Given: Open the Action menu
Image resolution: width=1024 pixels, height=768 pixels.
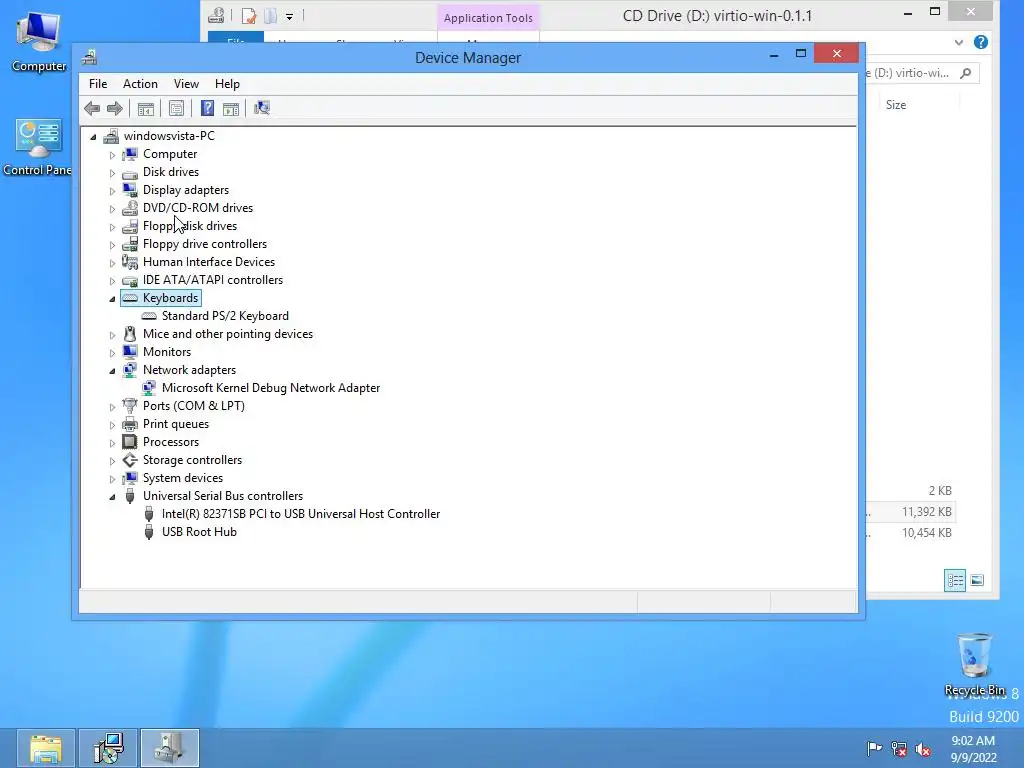Looking at the screenshot, I should pyautogui.click(x=140, y=84).
